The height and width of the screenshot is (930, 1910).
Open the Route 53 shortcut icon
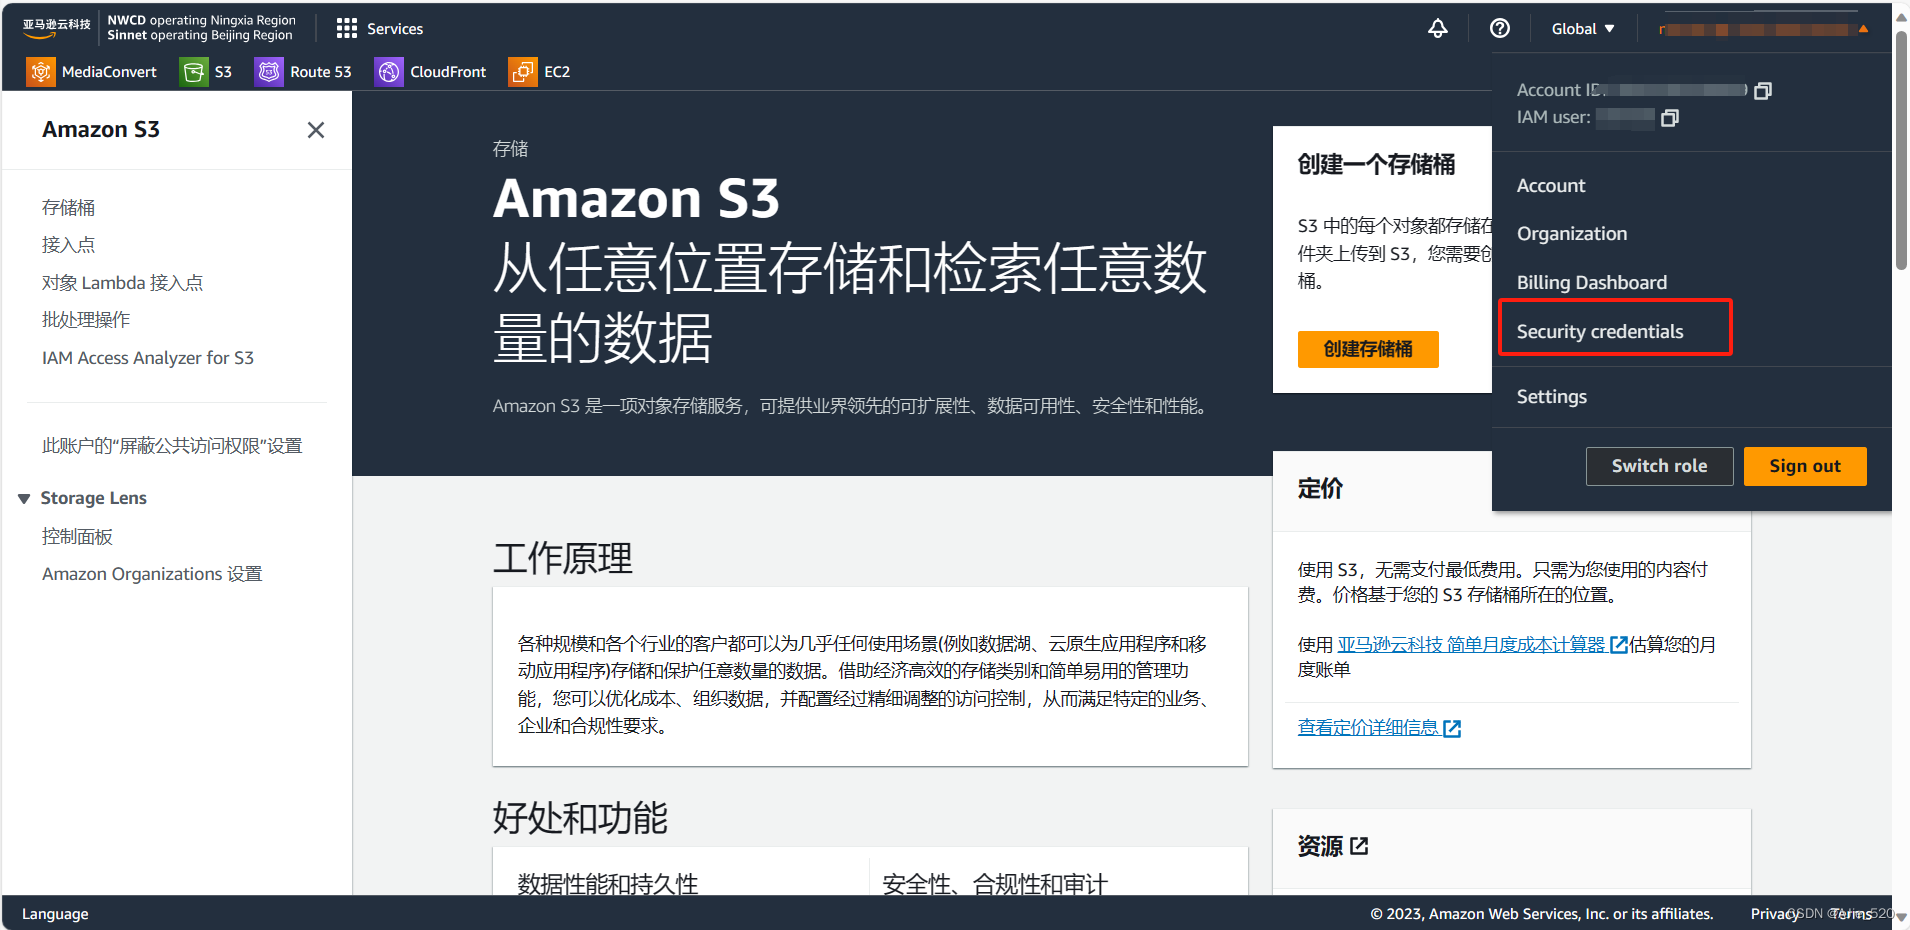268,71
